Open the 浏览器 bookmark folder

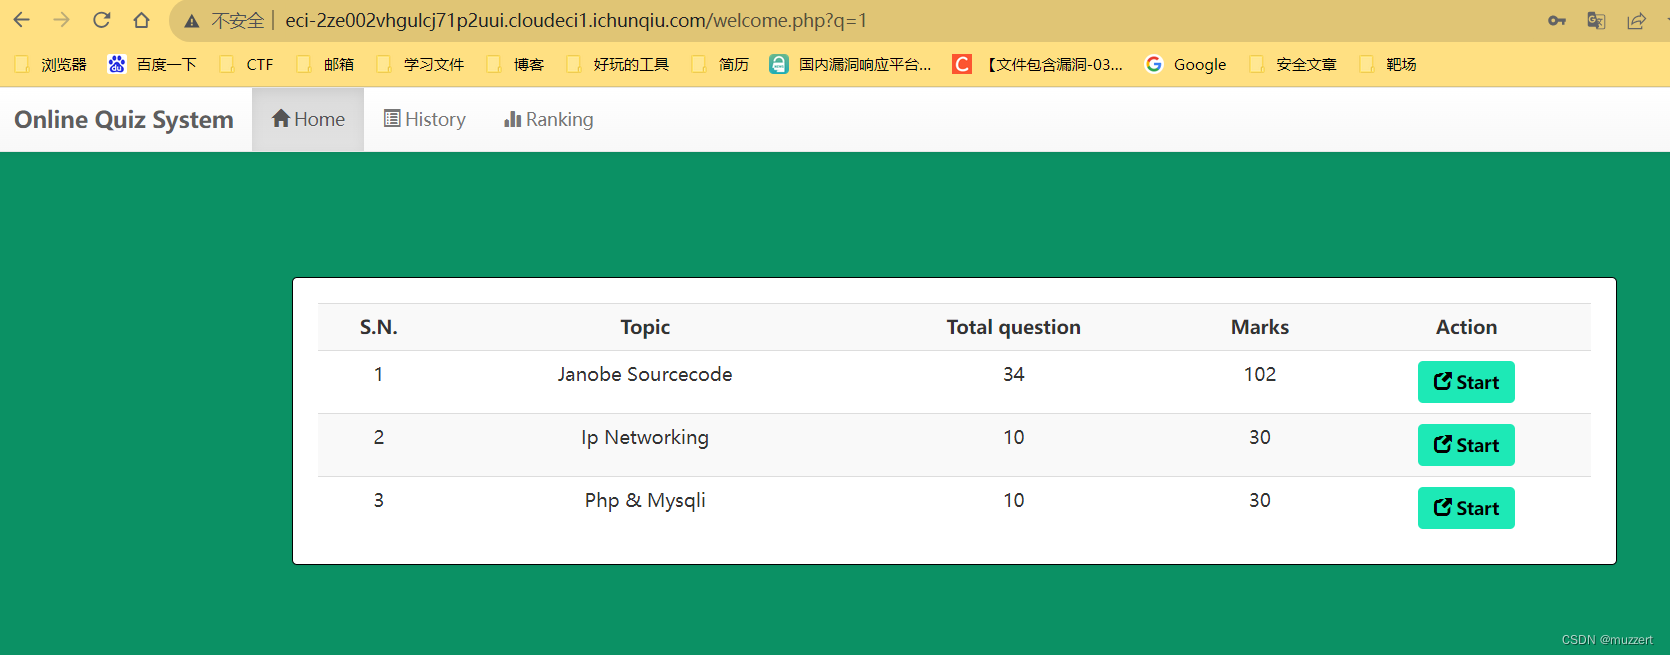point(51,64)
